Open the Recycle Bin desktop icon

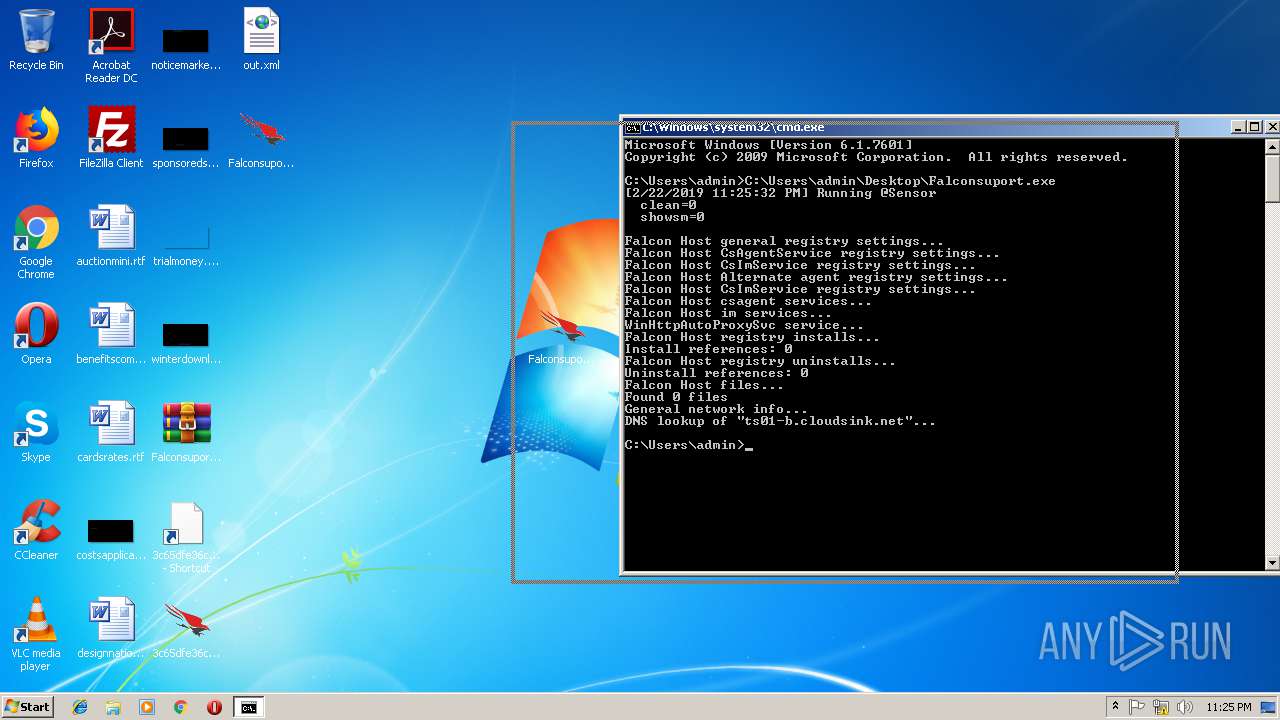click(x=36, y=40)
